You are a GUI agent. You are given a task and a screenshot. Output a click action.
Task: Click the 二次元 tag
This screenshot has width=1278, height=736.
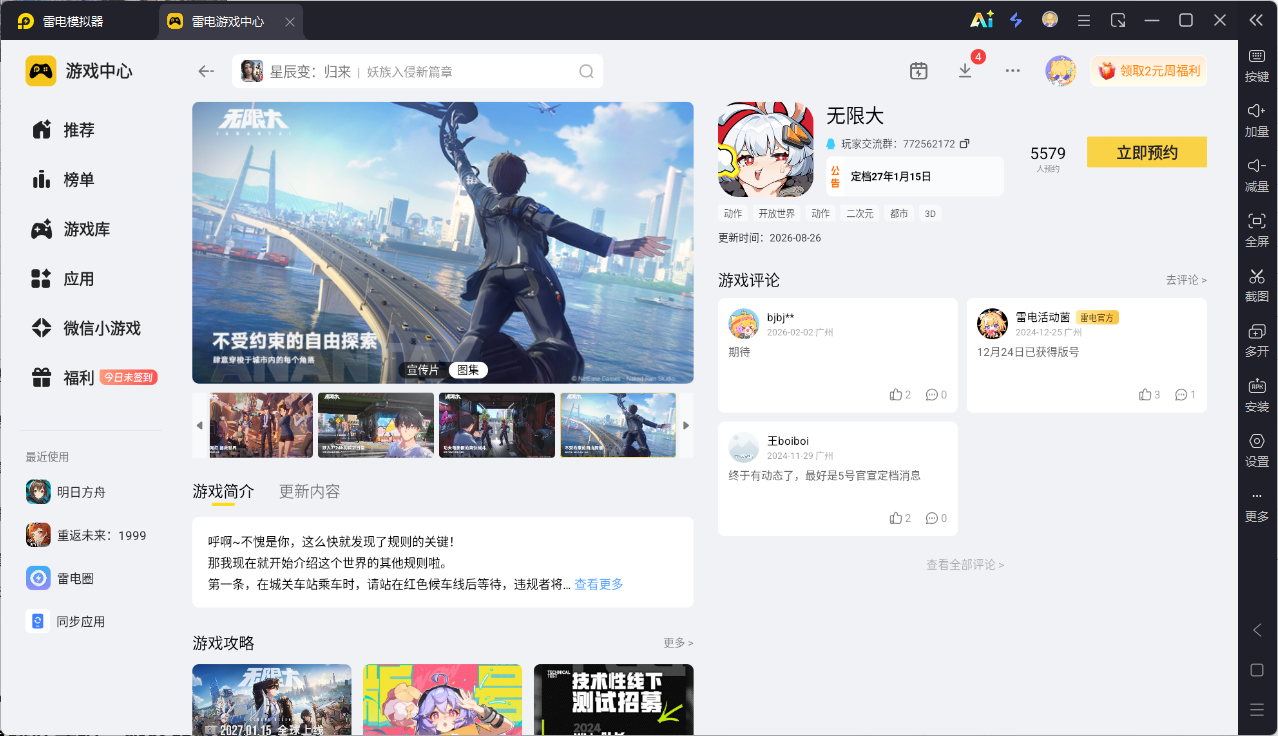(859, 214)
